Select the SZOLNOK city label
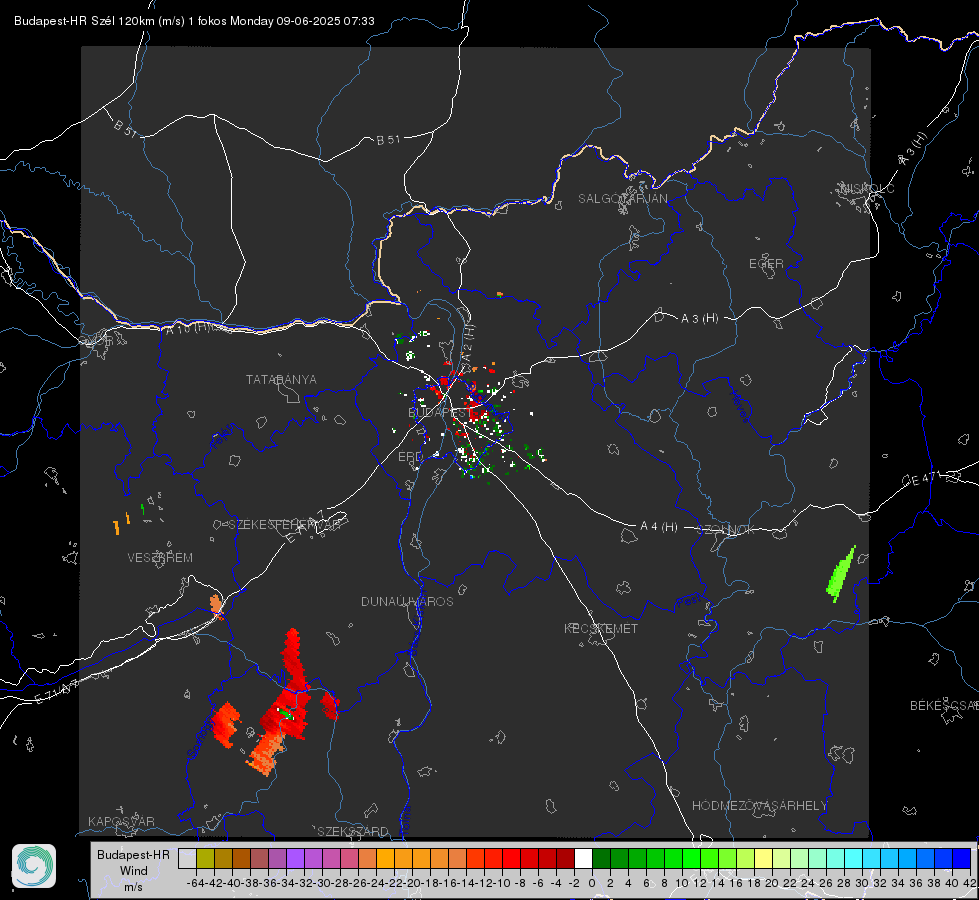Image resolution: width=979 pixels, height=900 pixels. click(x=727, y=530)
